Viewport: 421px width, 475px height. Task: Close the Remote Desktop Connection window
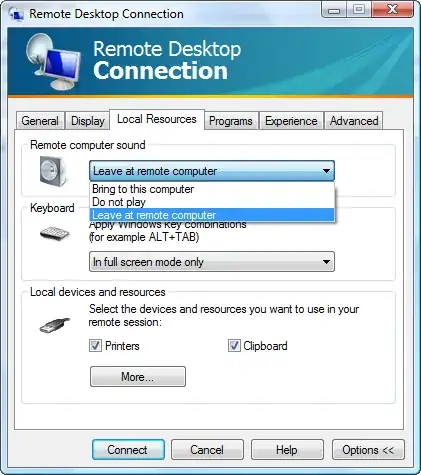tap(393, 10)
